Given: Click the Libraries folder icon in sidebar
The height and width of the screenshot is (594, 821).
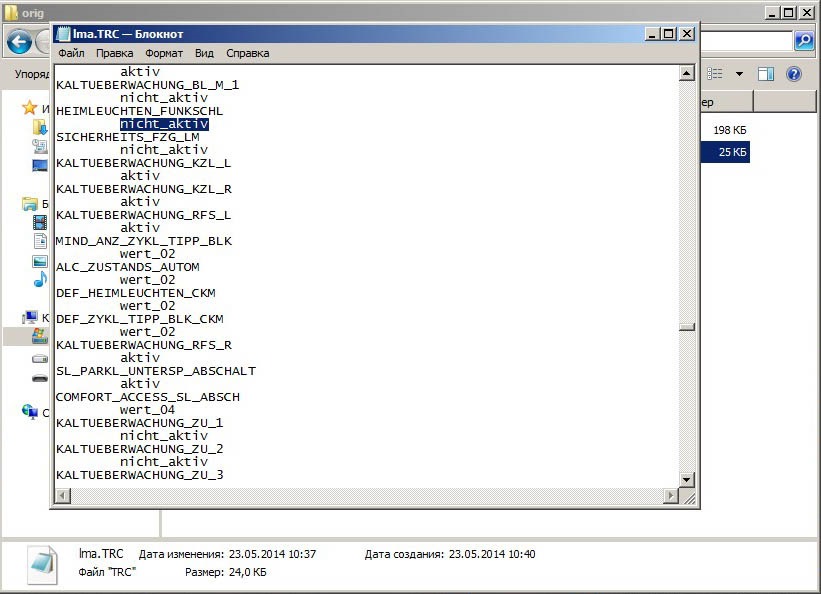Looking at the screenshot, I should pyautogui.click(x=30, y=204).
